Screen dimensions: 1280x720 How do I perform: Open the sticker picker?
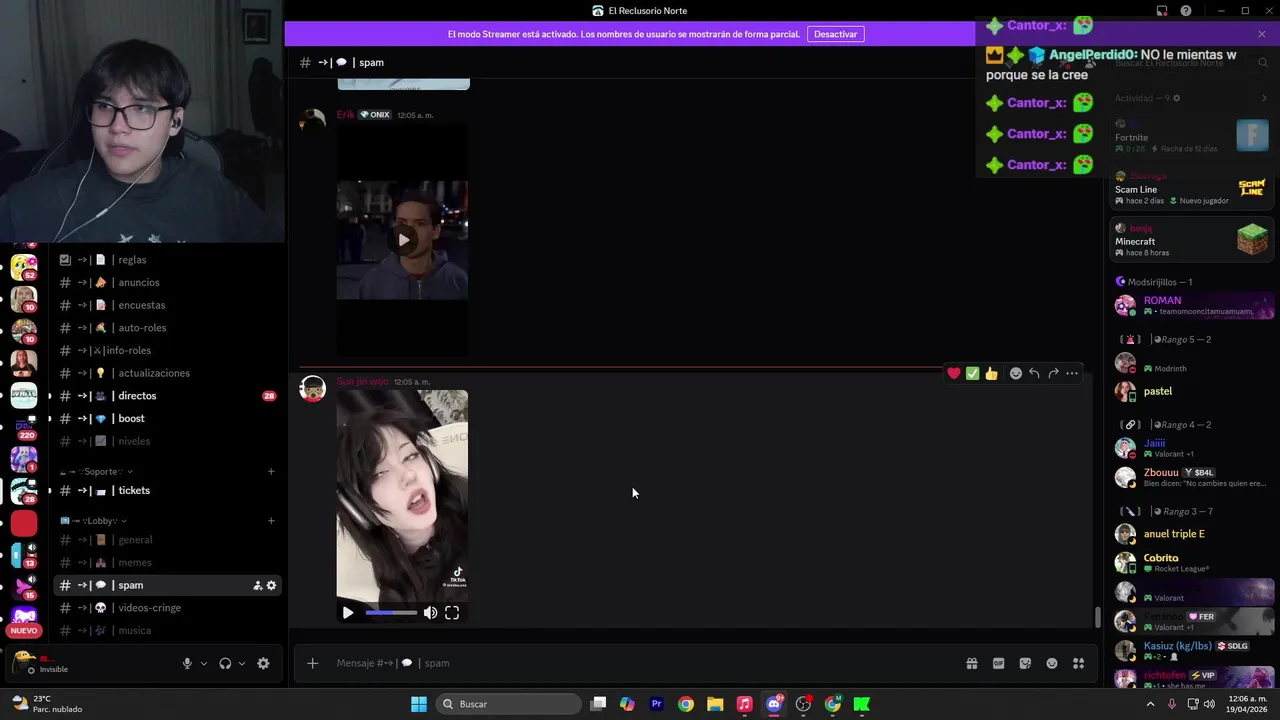[x=1025, y=663]
